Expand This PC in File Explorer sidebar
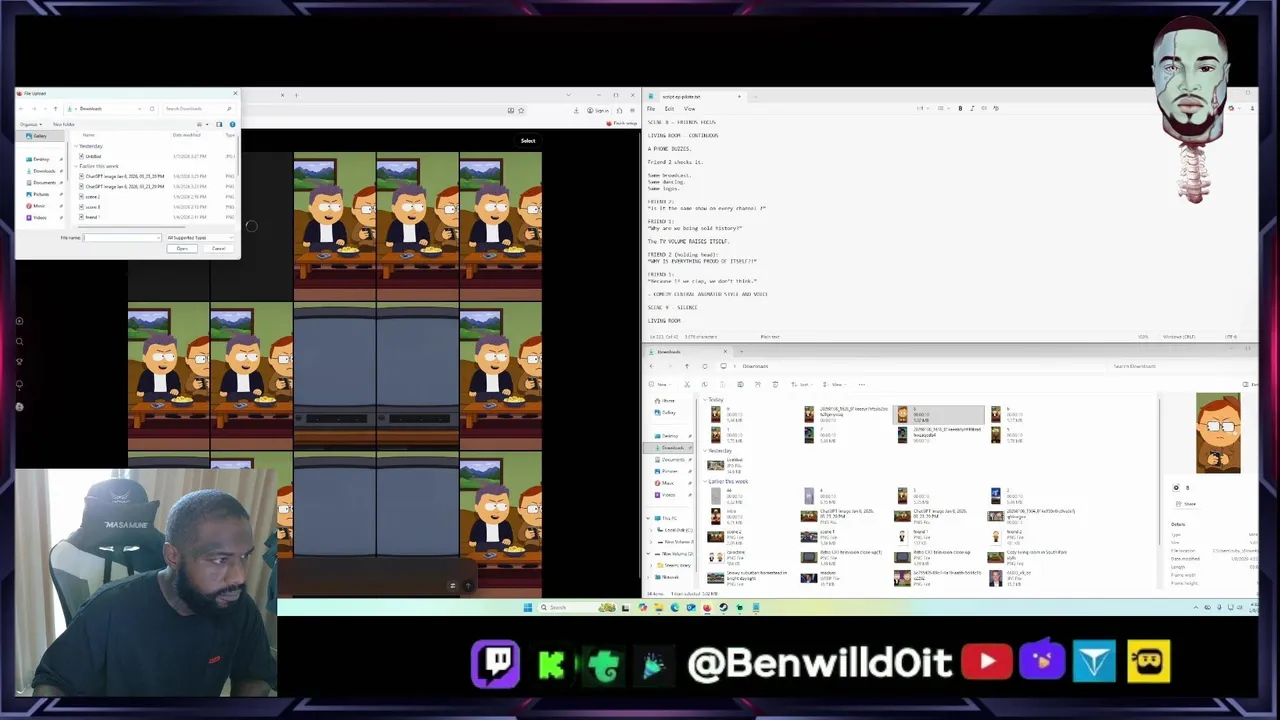Screen dimensions: 1280x720 [x=649, y=518]
